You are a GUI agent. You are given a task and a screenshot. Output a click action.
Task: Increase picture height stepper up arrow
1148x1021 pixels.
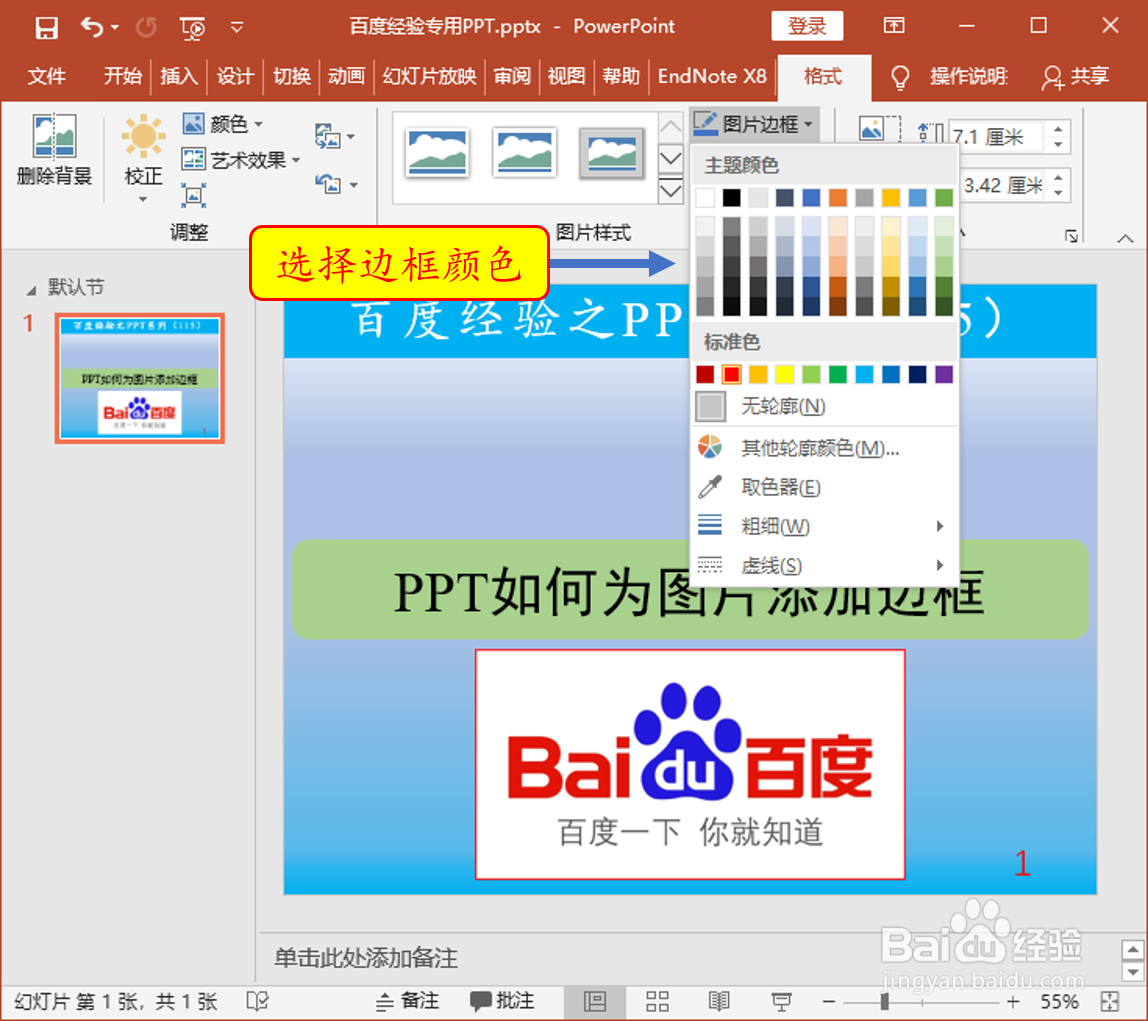click(1059, 130)
